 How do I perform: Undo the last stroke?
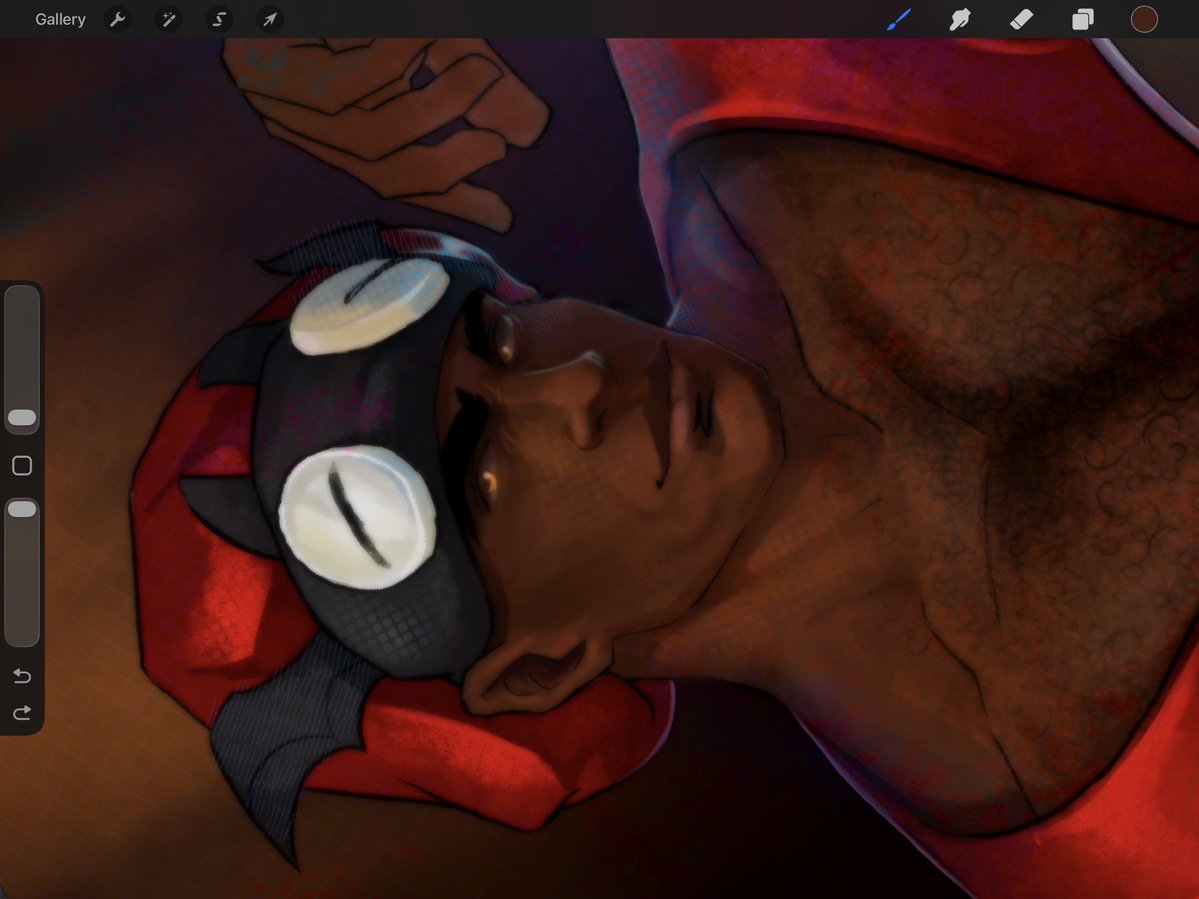[22, 676]
